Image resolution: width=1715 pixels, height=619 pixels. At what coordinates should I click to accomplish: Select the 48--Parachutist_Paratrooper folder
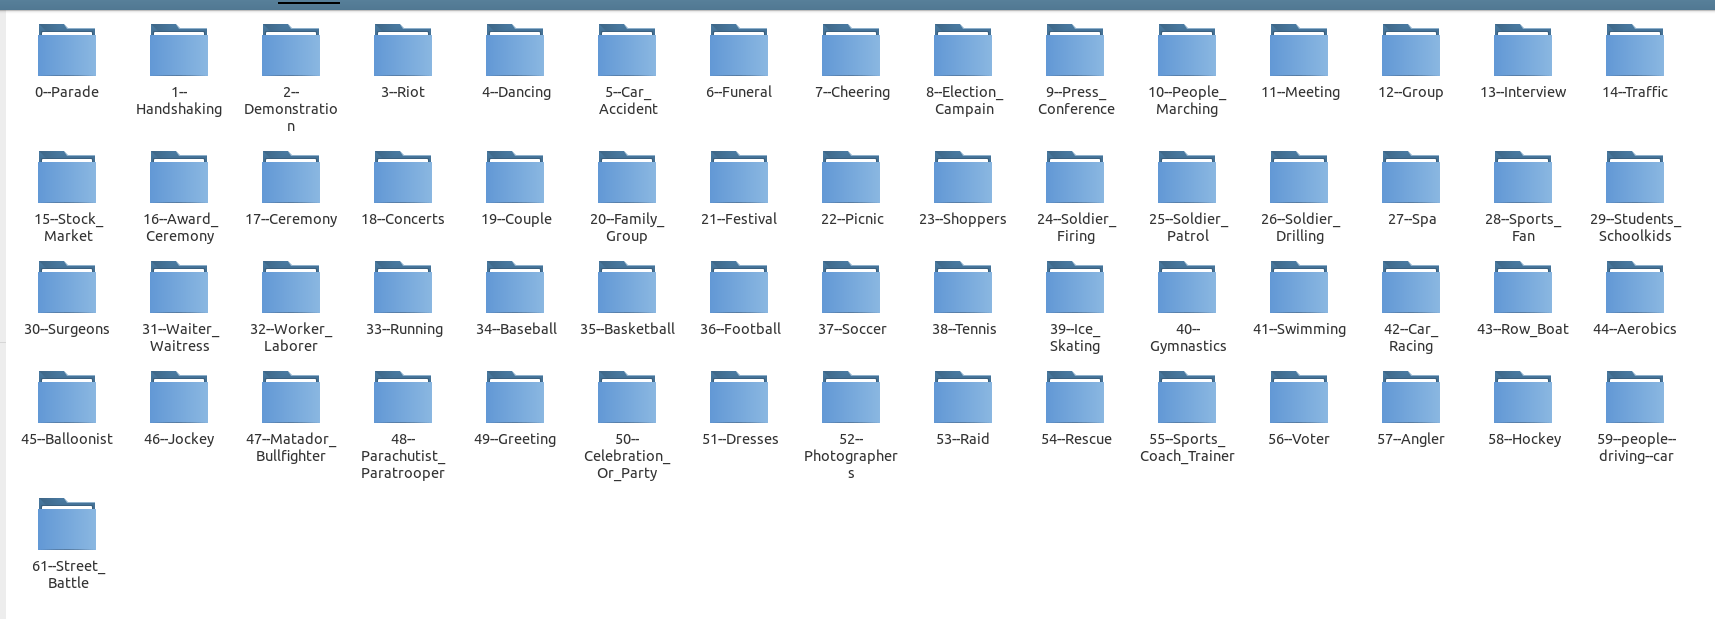[403, 398]
